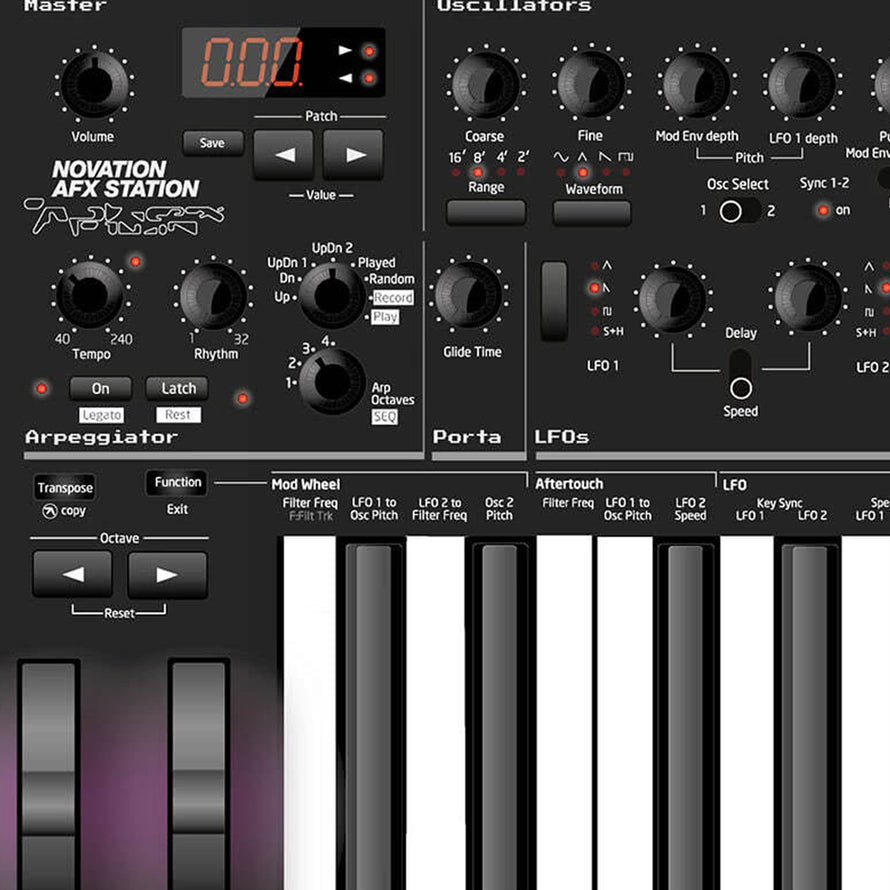890x890 pixels.
Task: Turn the LFO 2 rate knob
Action: pos(808,297)
